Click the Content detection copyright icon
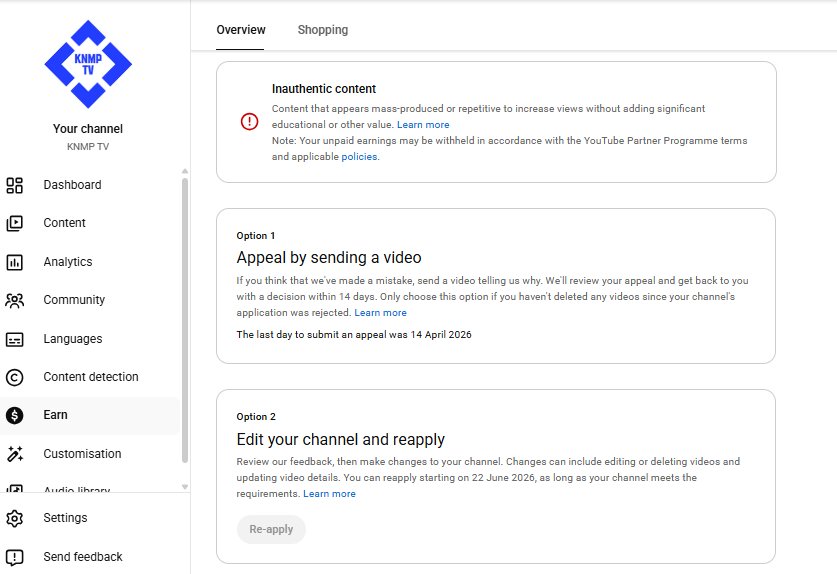 tap(14, 378)
